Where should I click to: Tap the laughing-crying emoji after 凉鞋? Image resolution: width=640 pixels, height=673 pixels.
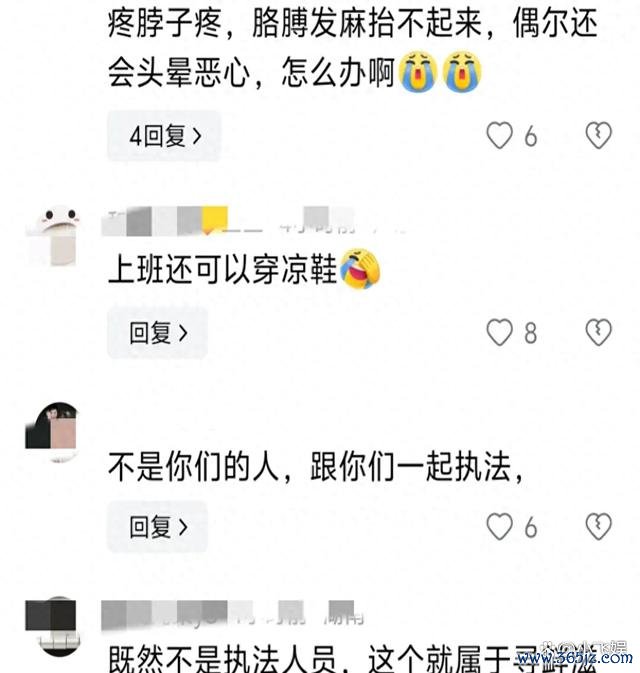pos(360,269)
